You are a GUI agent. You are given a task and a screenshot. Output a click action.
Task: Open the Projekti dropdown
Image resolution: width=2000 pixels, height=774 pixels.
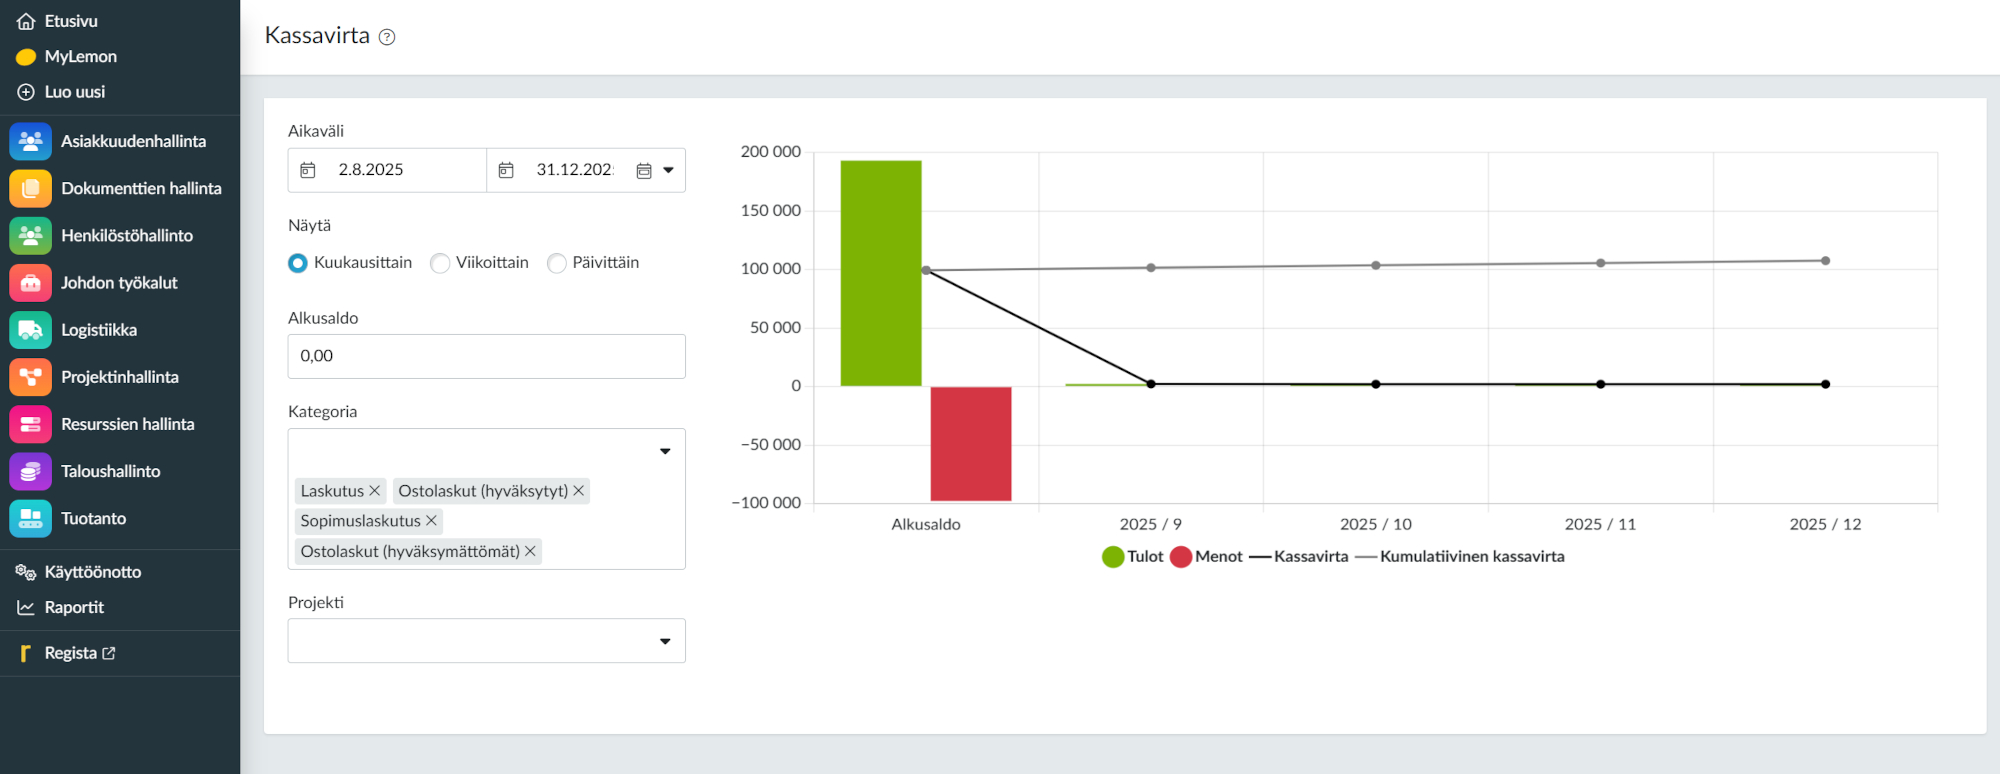[664, 641]
